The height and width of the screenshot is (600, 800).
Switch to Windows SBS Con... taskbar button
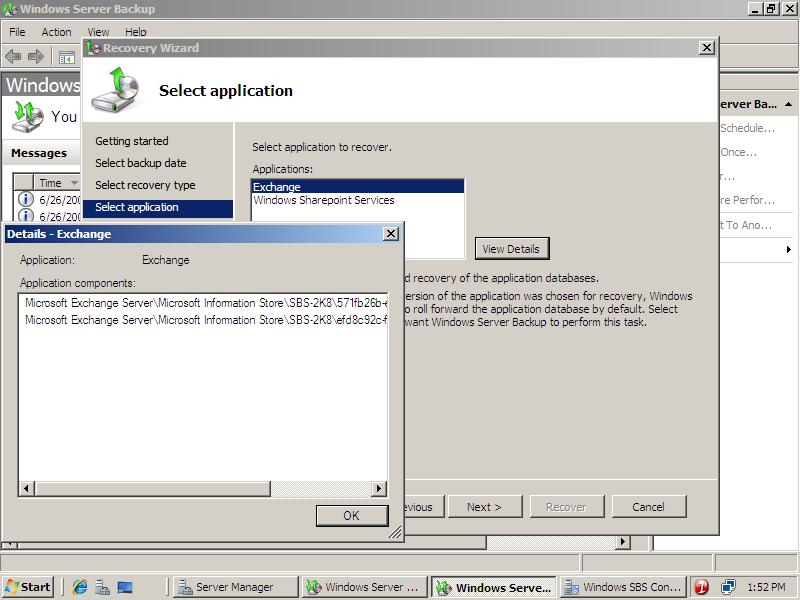click(623, 587)
